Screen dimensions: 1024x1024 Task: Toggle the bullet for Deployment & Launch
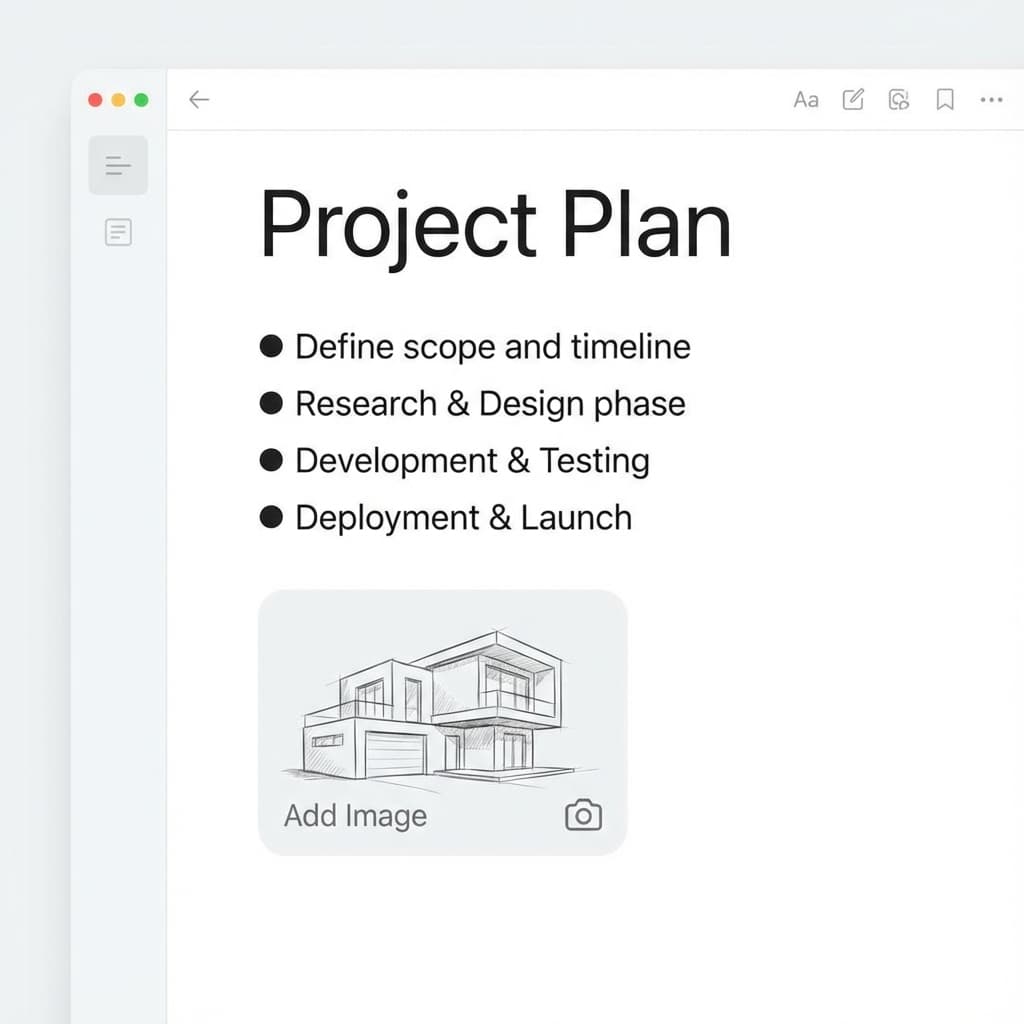click(x=271, y=516)
